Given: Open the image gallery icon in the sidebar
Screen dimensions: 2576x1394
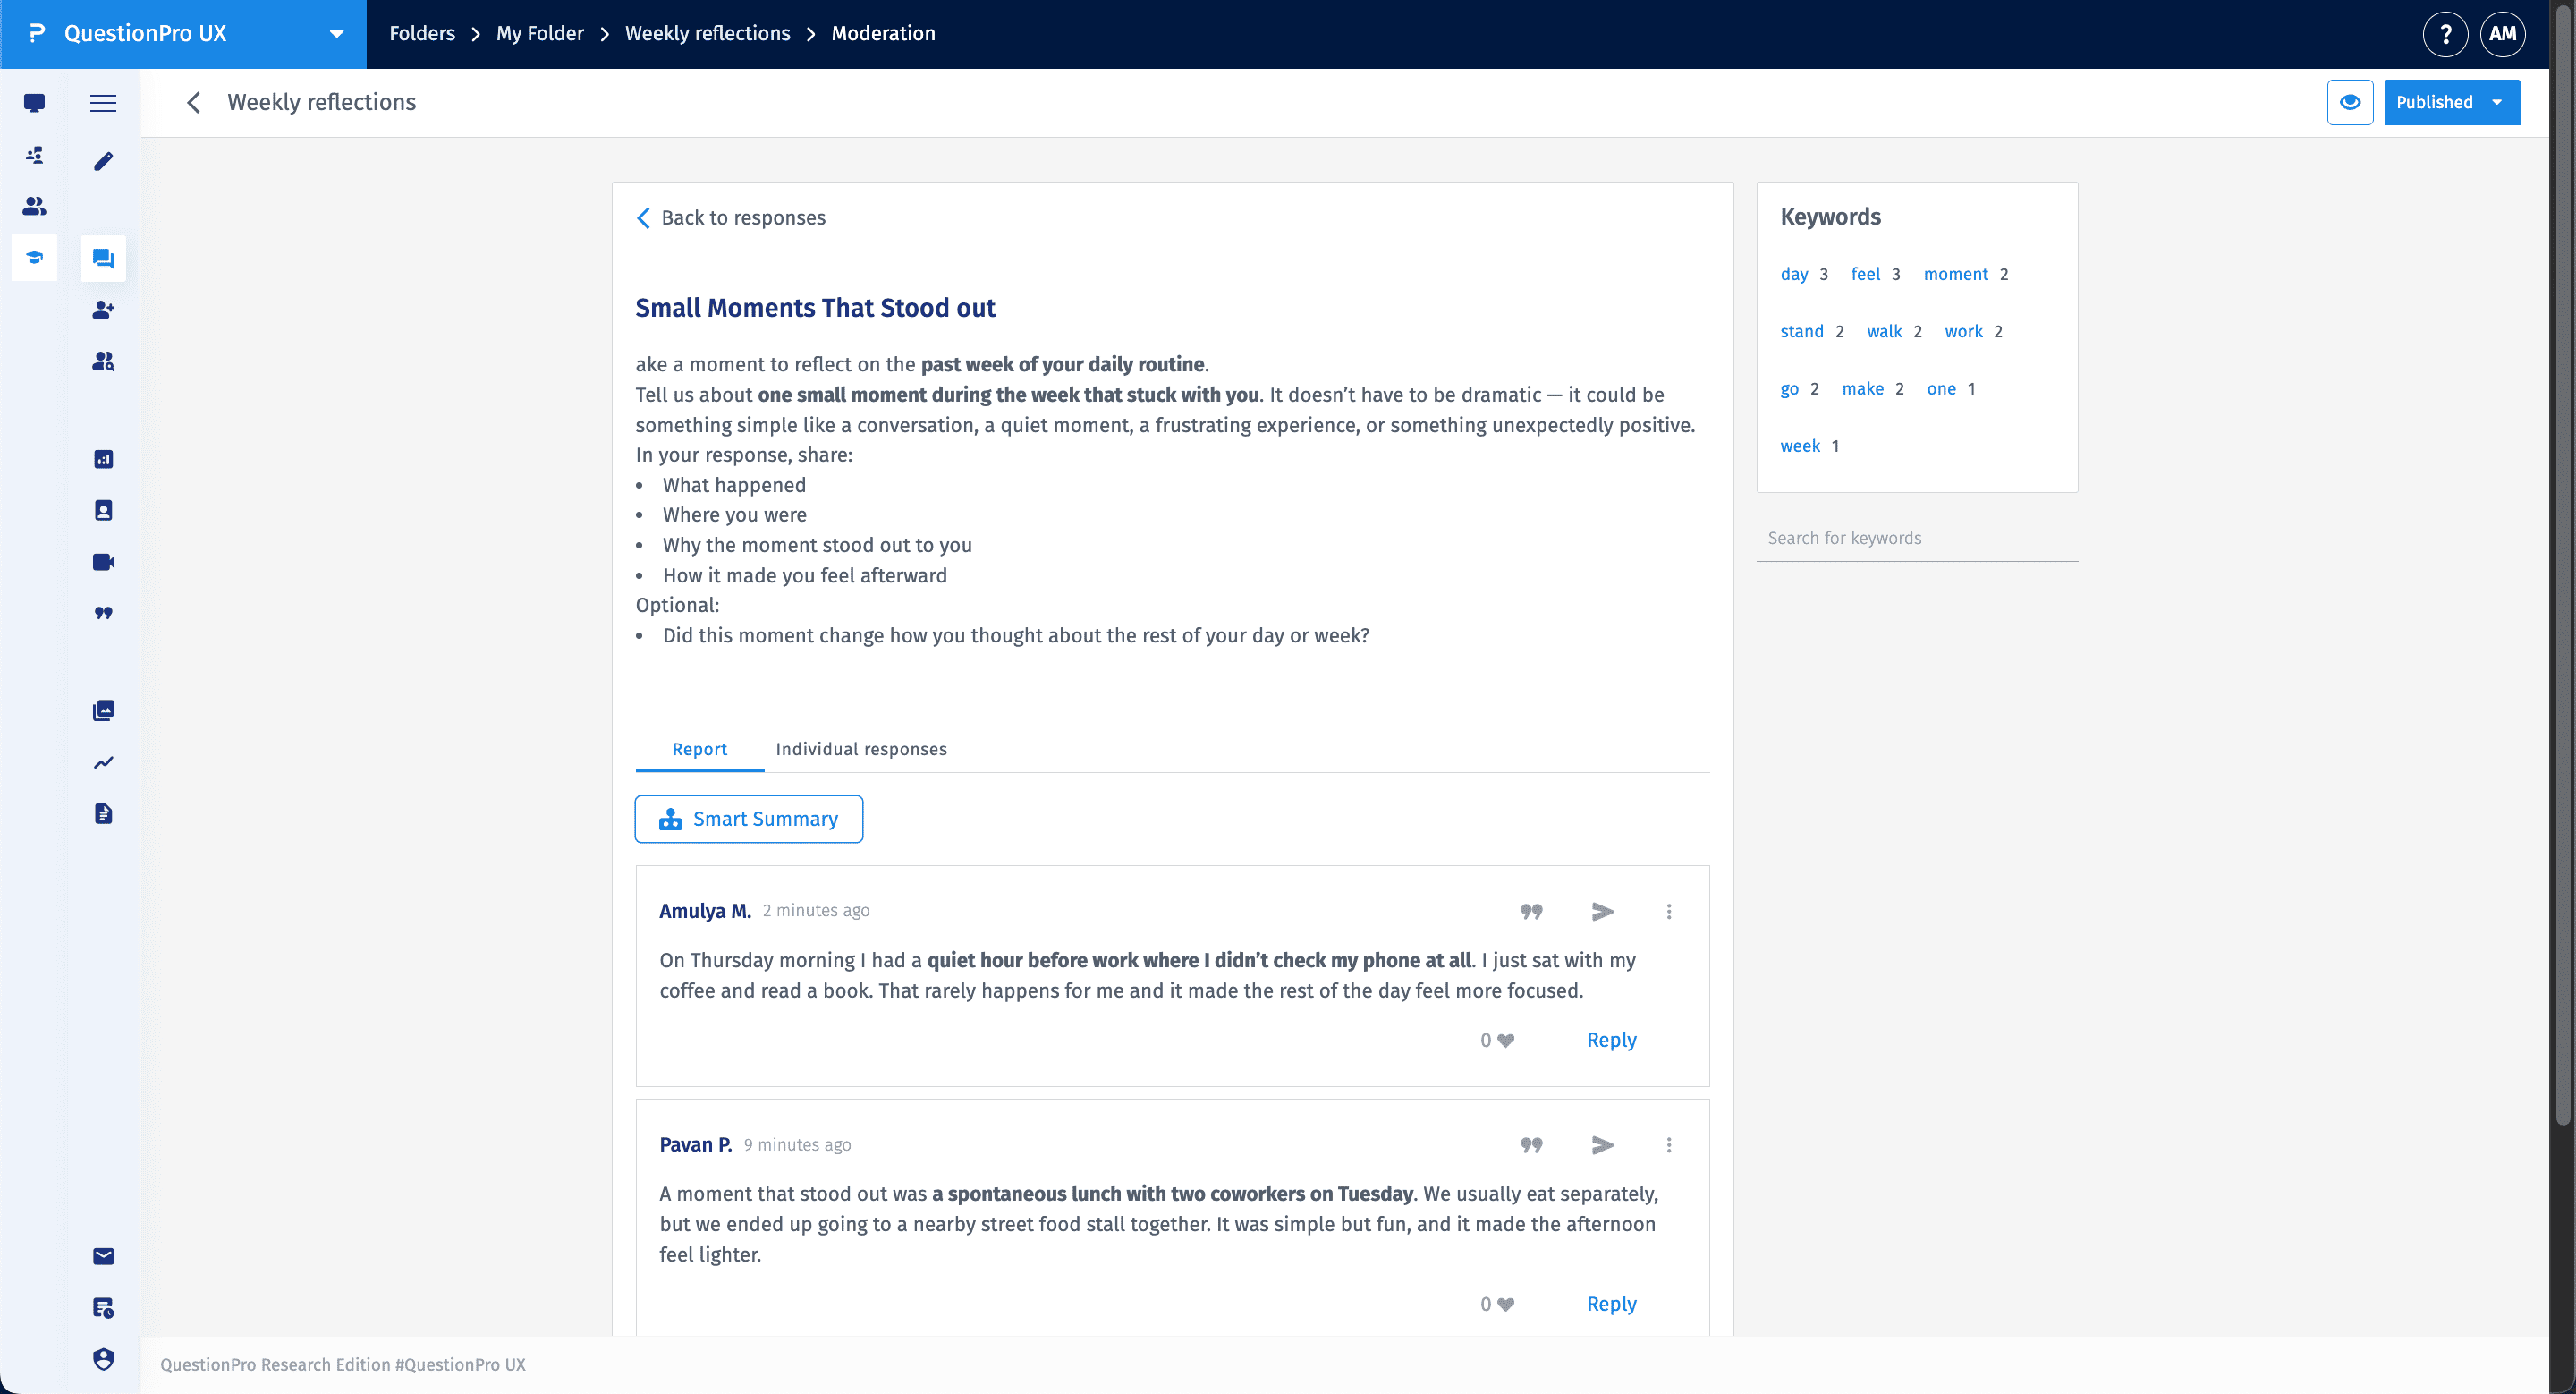Looking at the screenshot, I should tap(103, 711).
